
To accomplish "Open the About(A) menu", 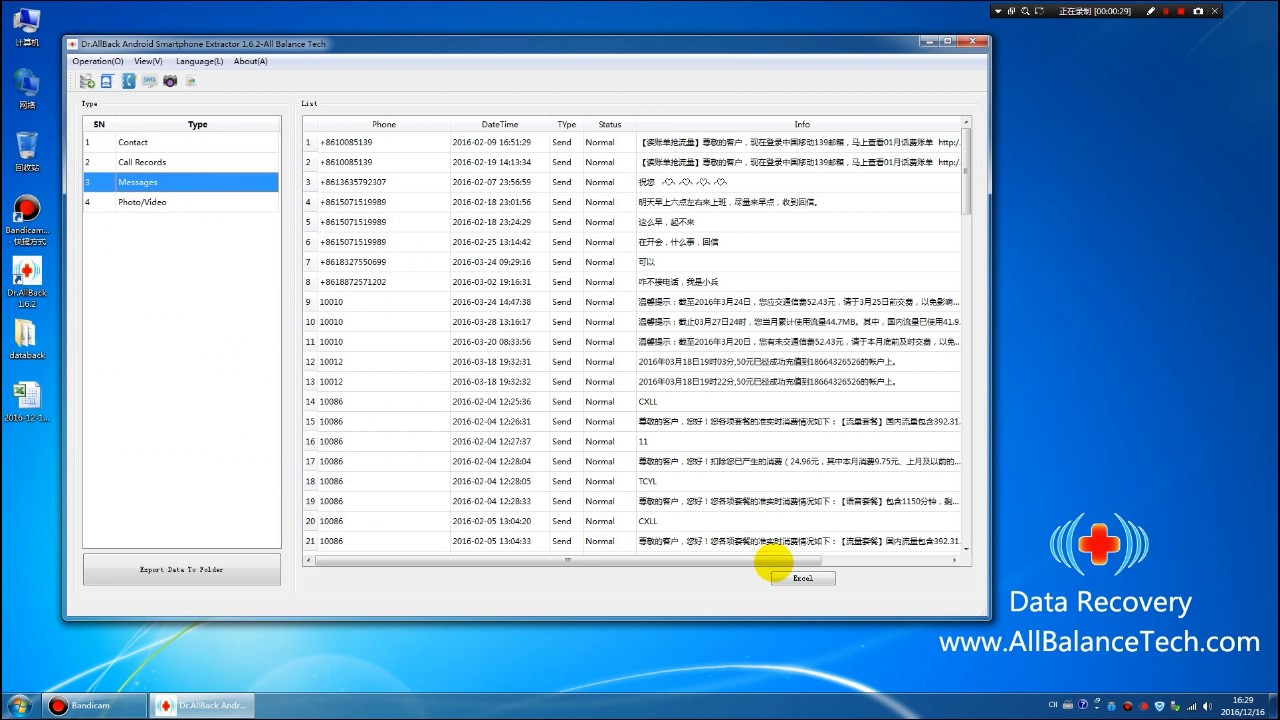I will (x=250, y=61).
